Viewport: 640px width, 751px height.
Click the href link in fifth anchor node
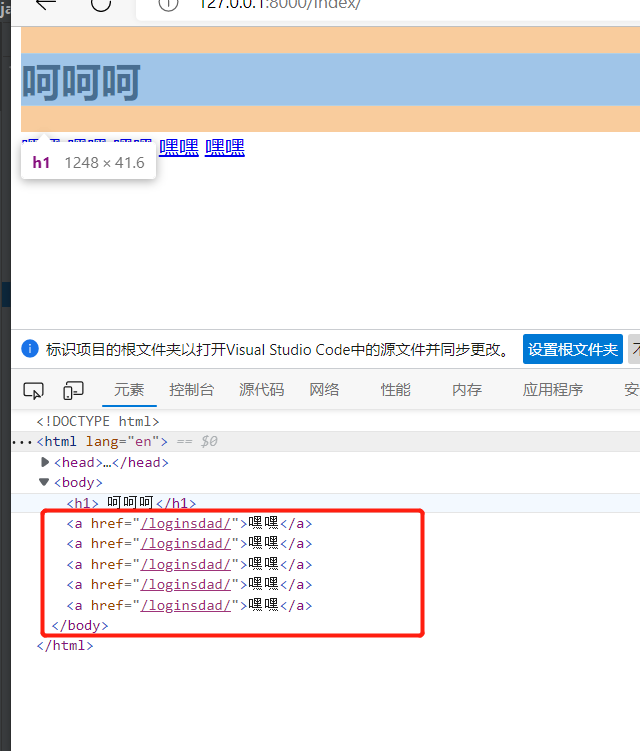coord(186,605)
